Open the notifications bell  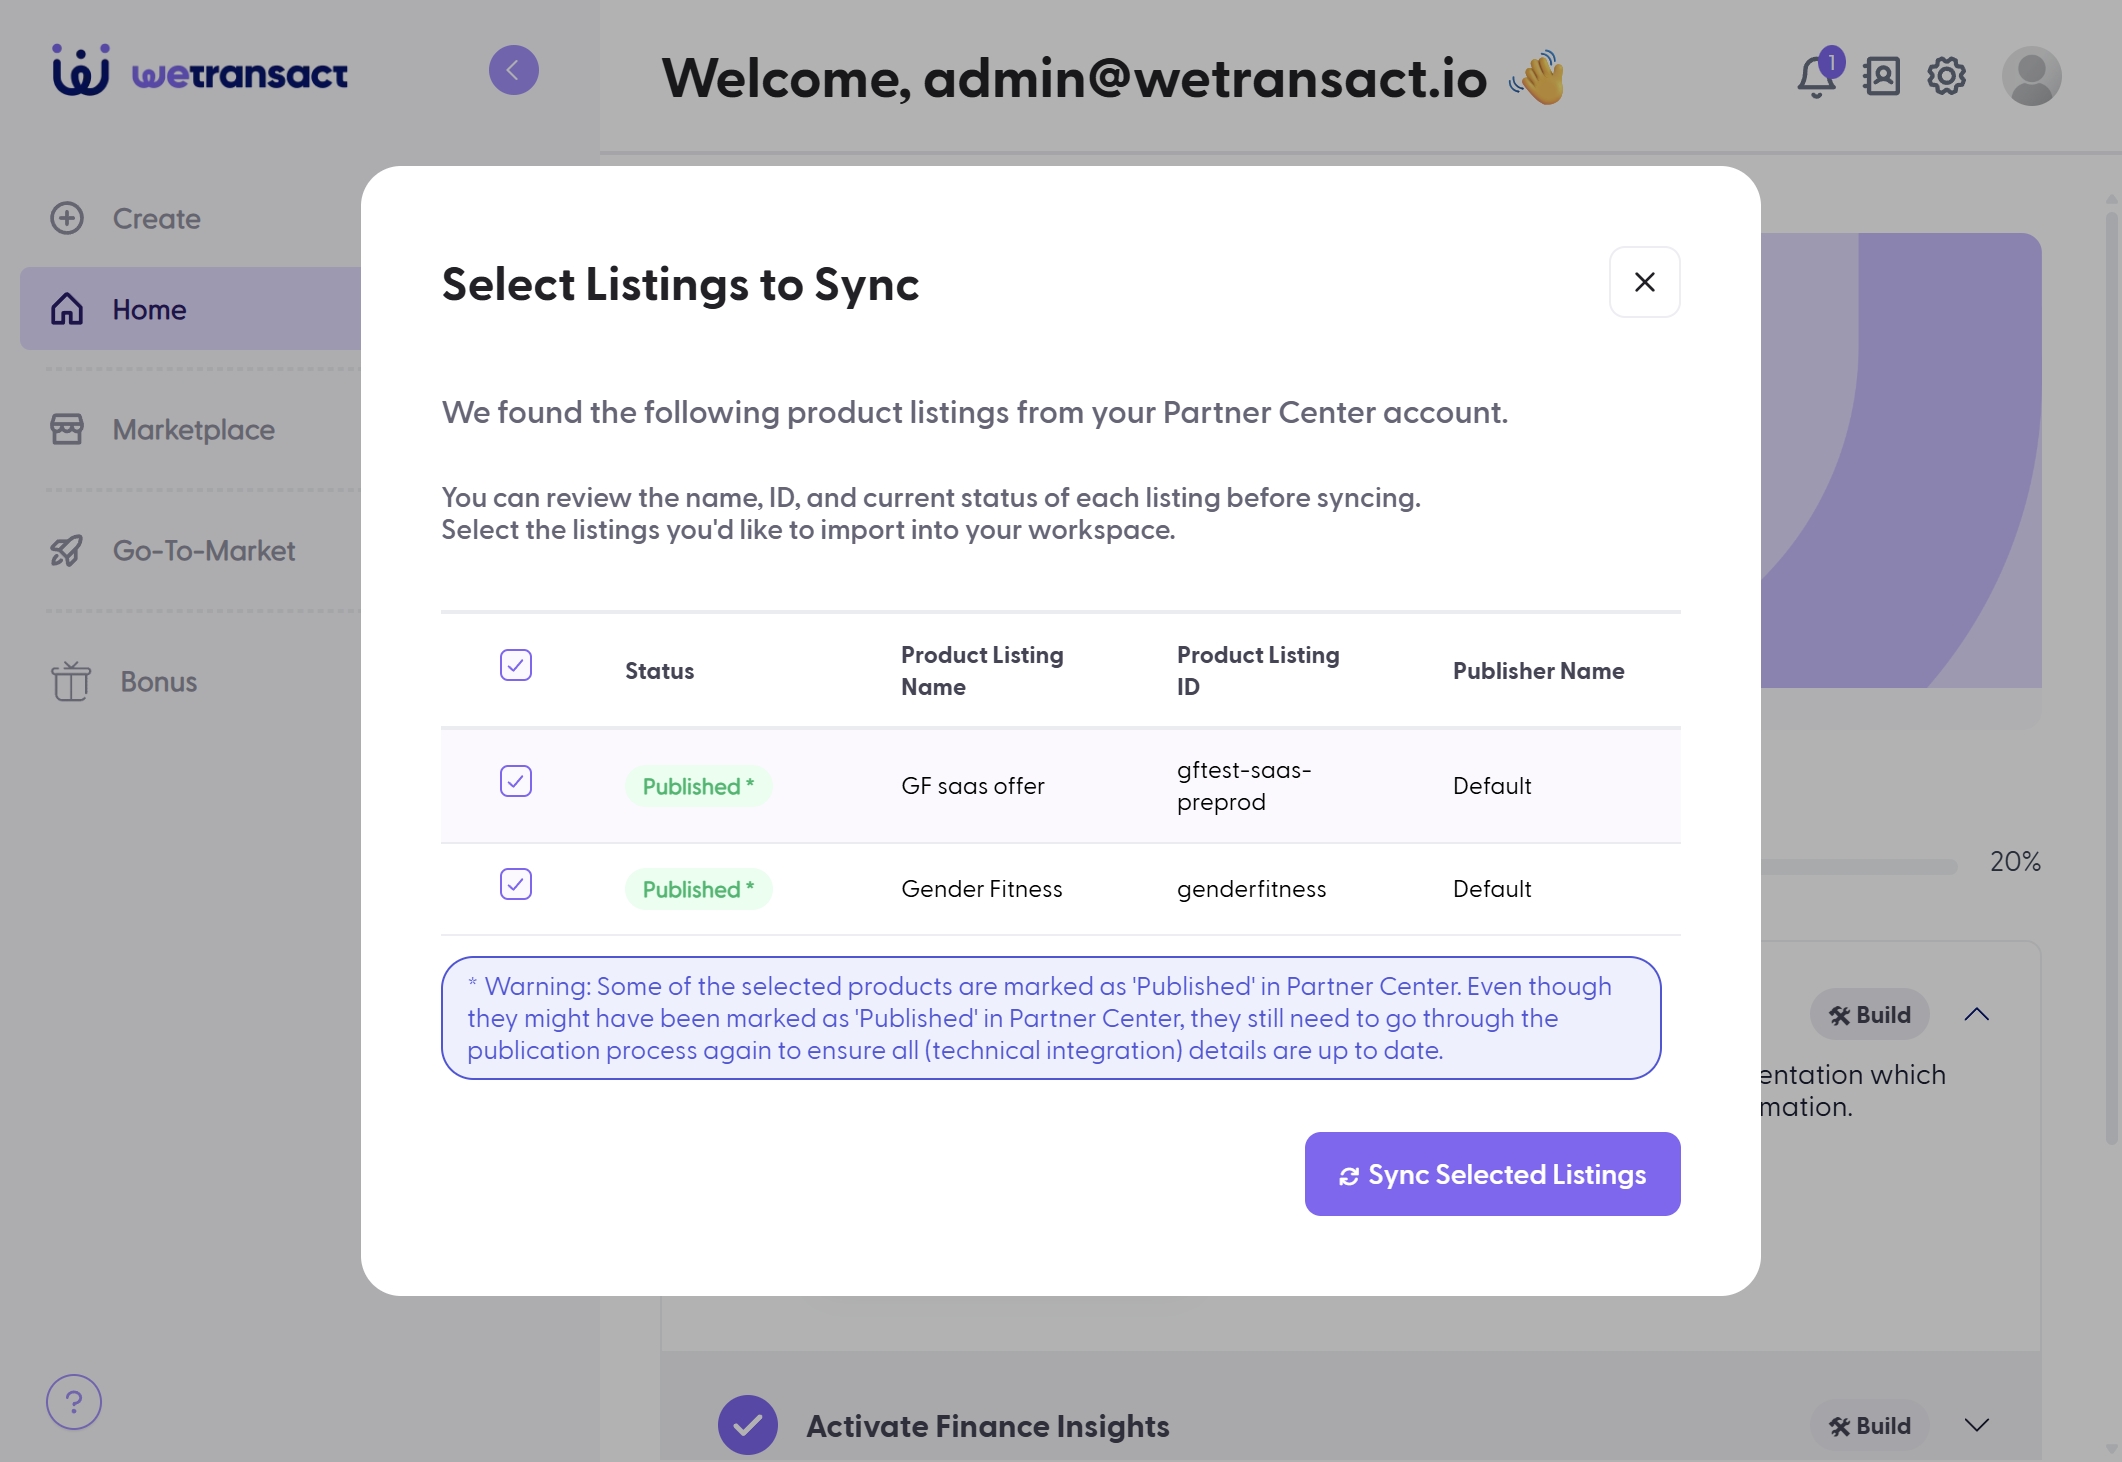click(x=1817, y=76)
